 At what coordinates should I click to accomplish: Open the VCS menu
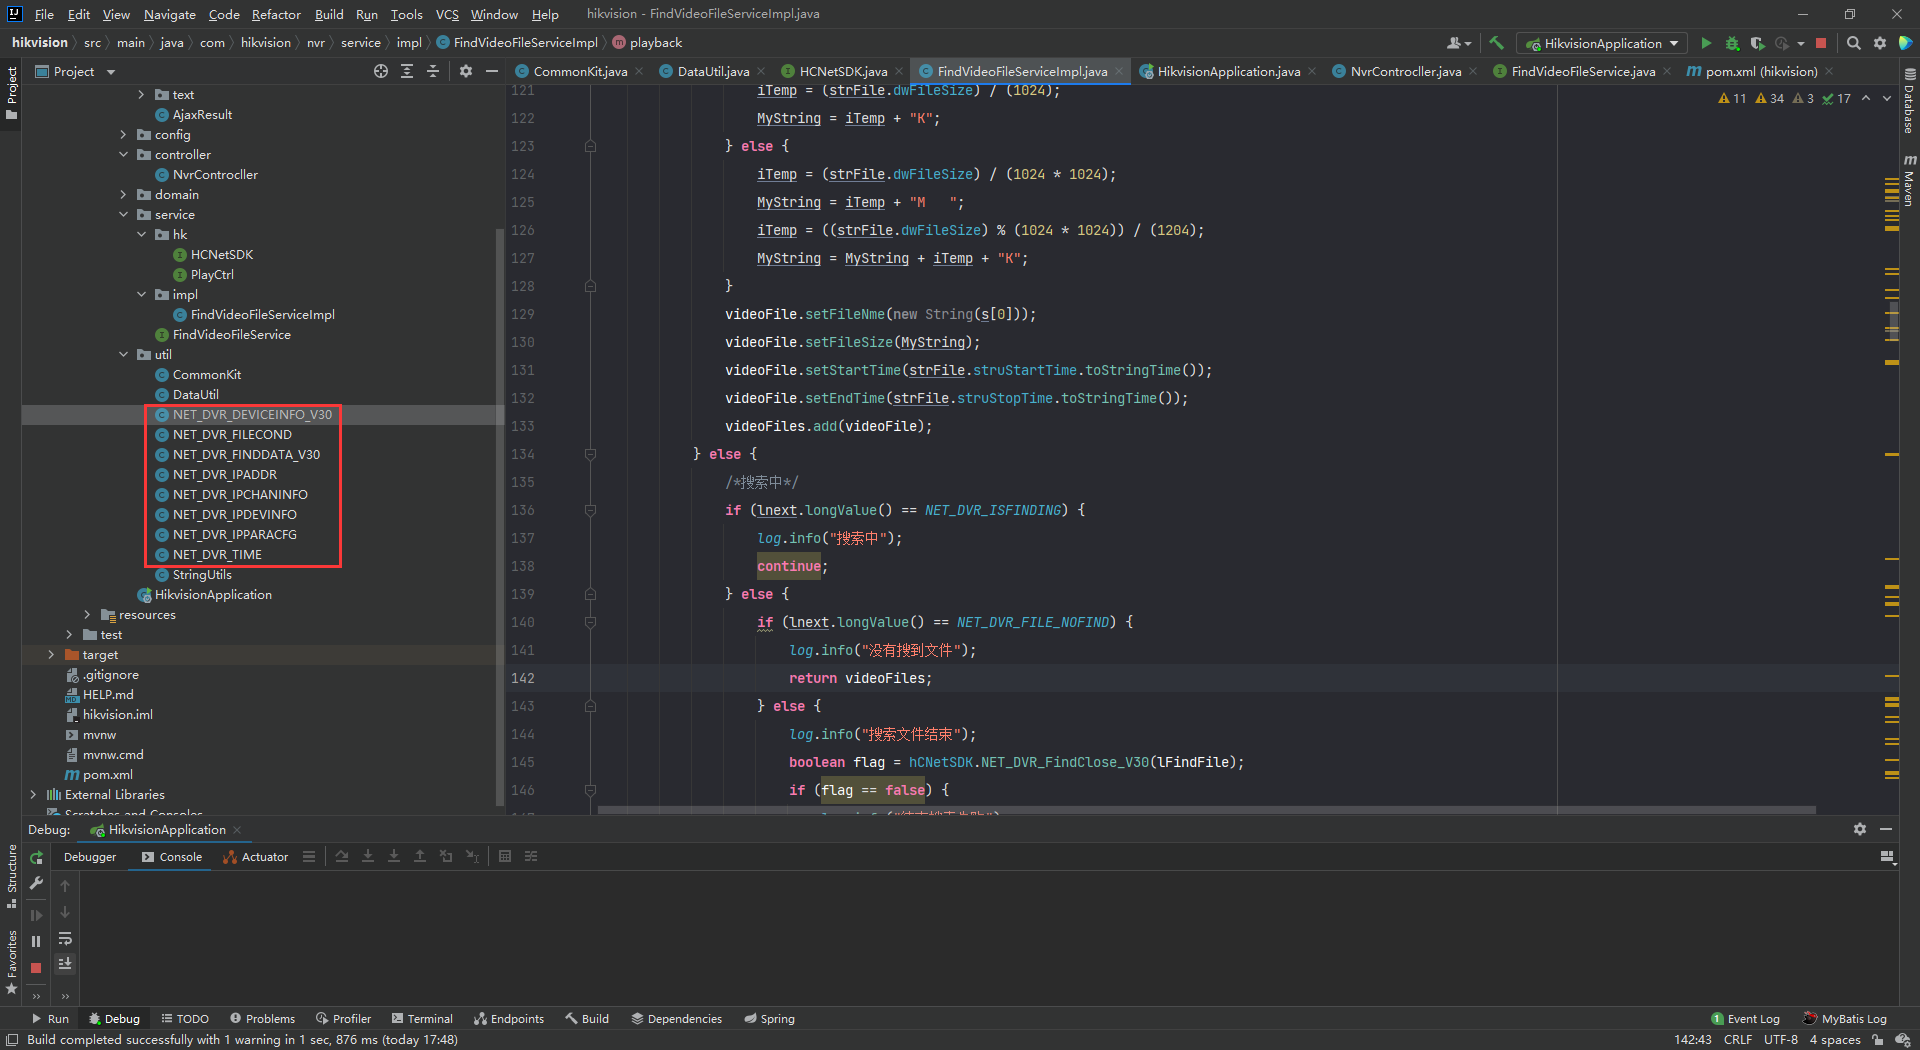click(447, 14)
